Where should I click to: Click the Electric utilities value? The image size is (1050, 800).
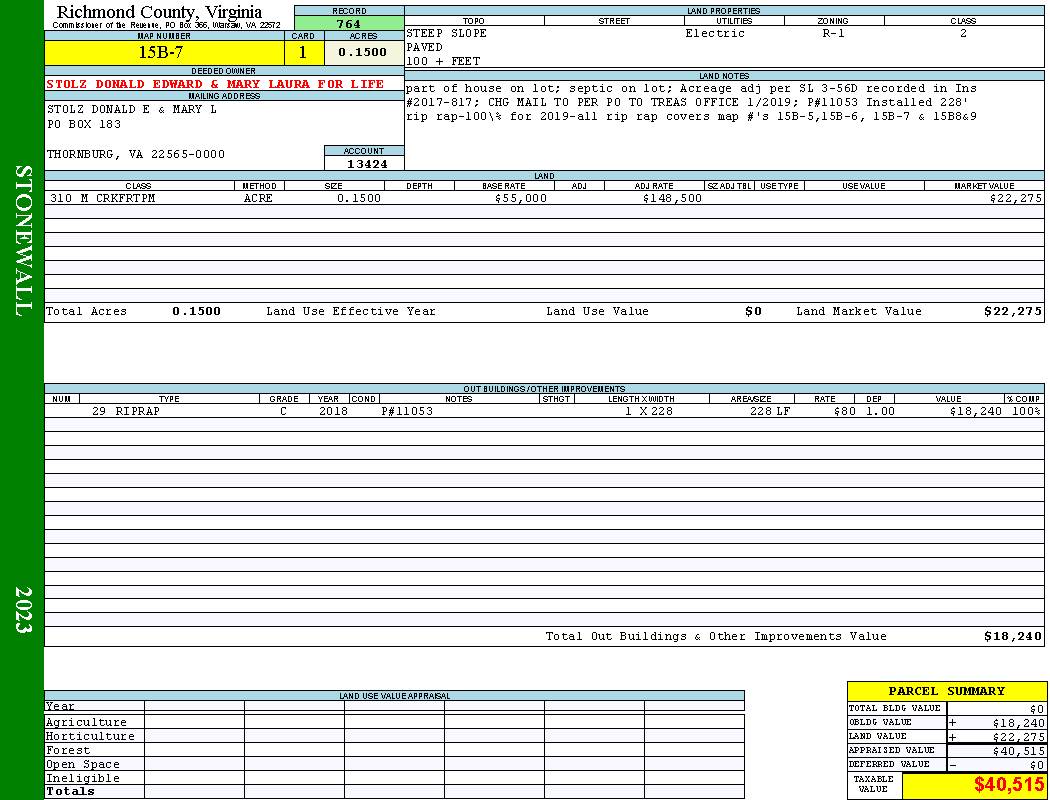pyautogui.click(x=715, y=33)
